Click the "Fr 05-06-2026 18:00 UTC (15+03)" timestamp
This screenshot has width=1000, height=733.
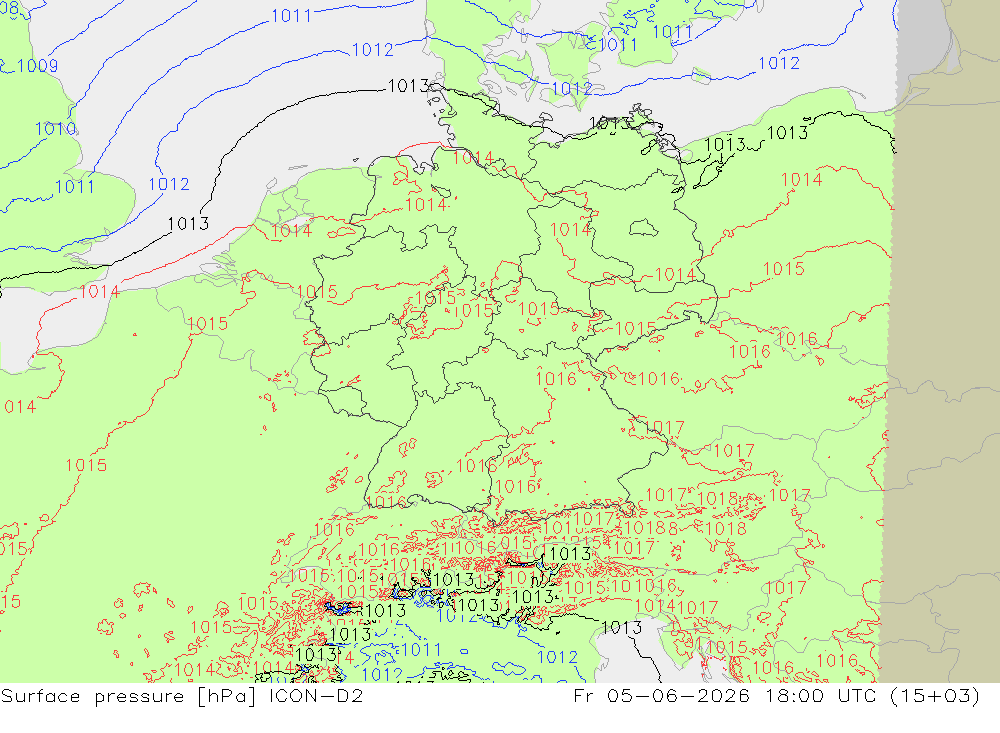point(776,696)
